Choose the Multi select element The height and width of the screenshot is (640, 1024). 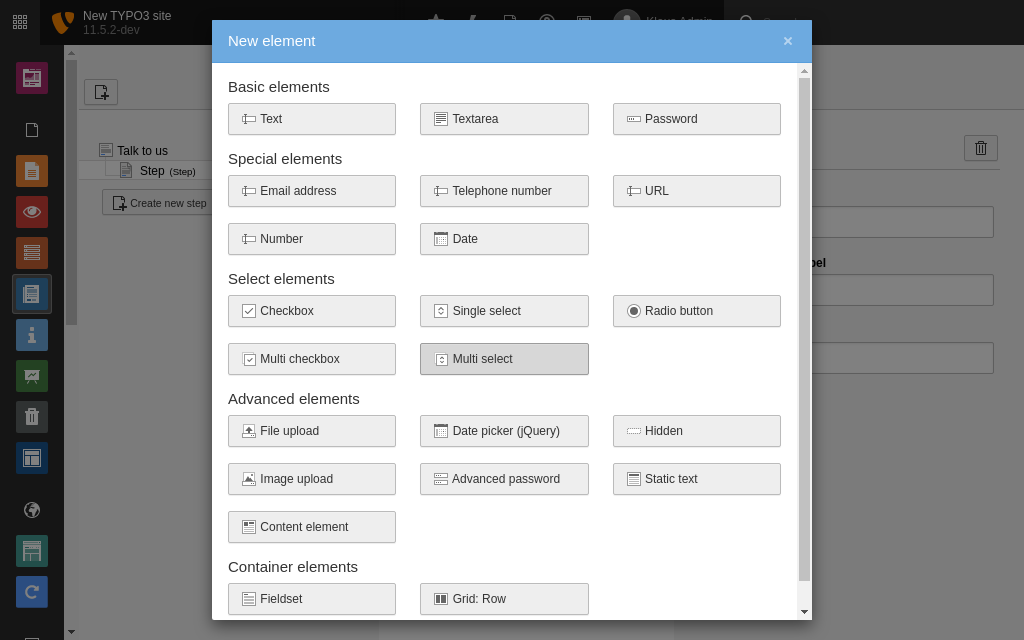point(504,359)
